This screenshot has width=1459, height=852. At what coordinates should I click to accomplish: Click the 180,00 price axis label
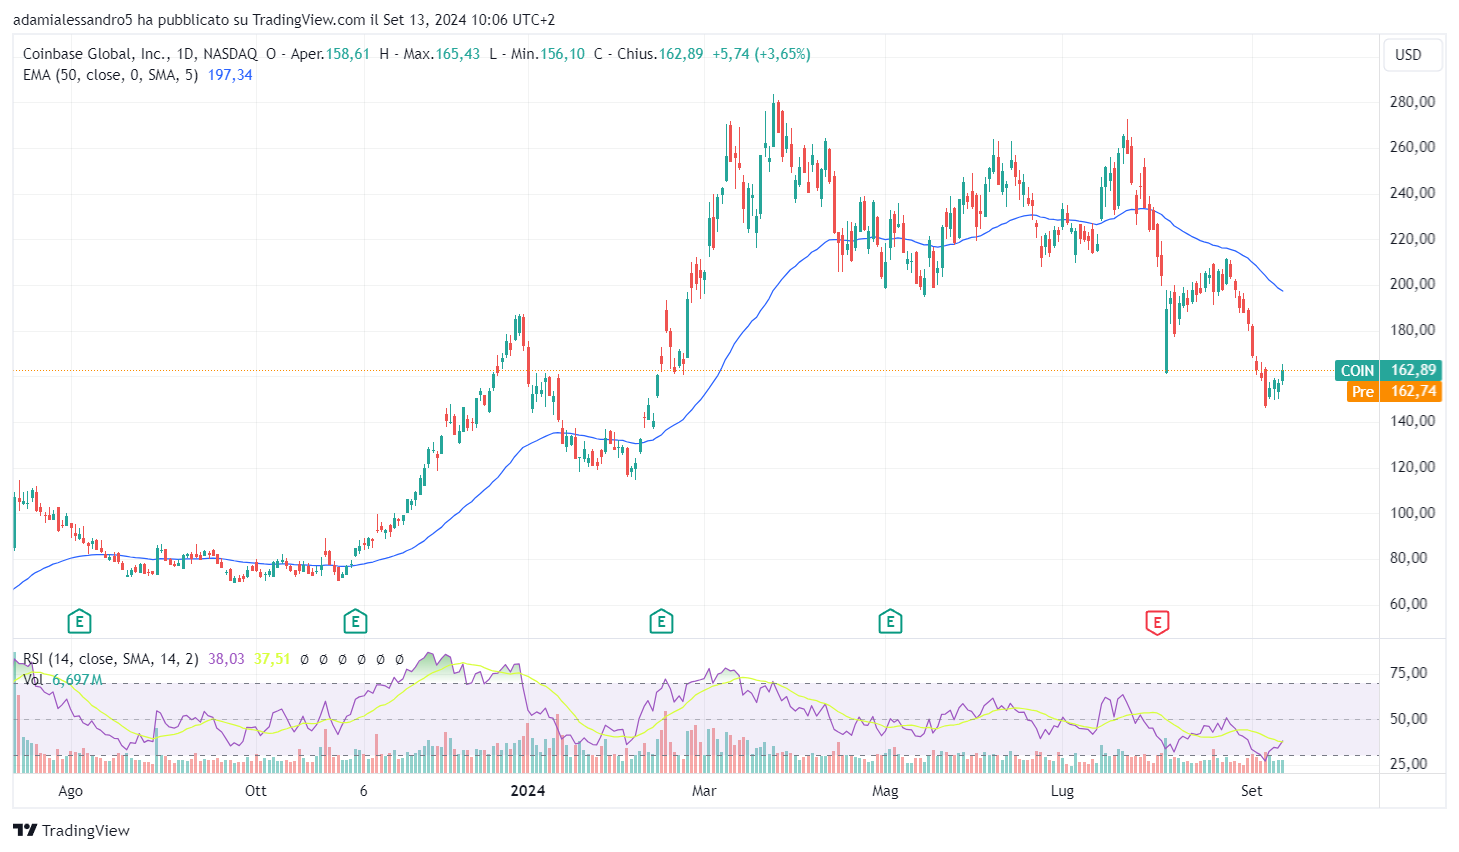pyautogui.click(x=1412, y=329)
